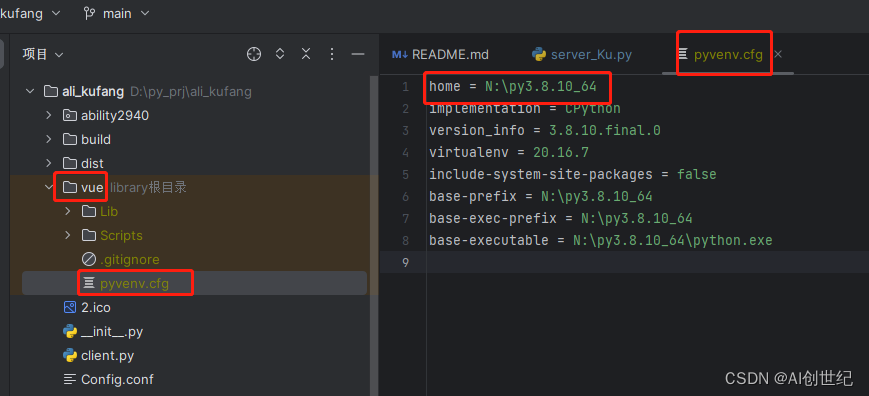Image resolution: width=869 pixels, height=396 pixels.
Task: Select __init__.py file in tree
Action: (112, 332)
